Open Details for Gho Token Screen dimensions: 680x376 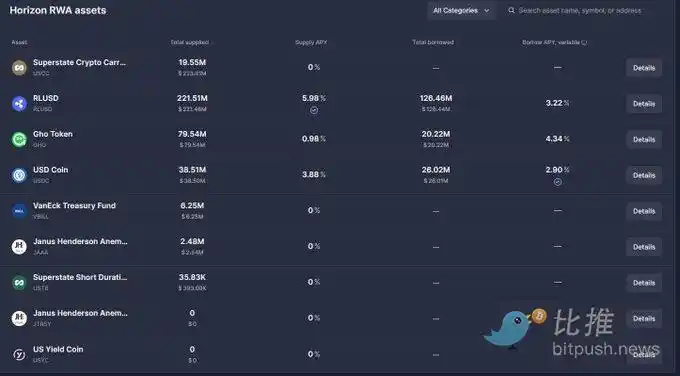(x=644, y=140)
